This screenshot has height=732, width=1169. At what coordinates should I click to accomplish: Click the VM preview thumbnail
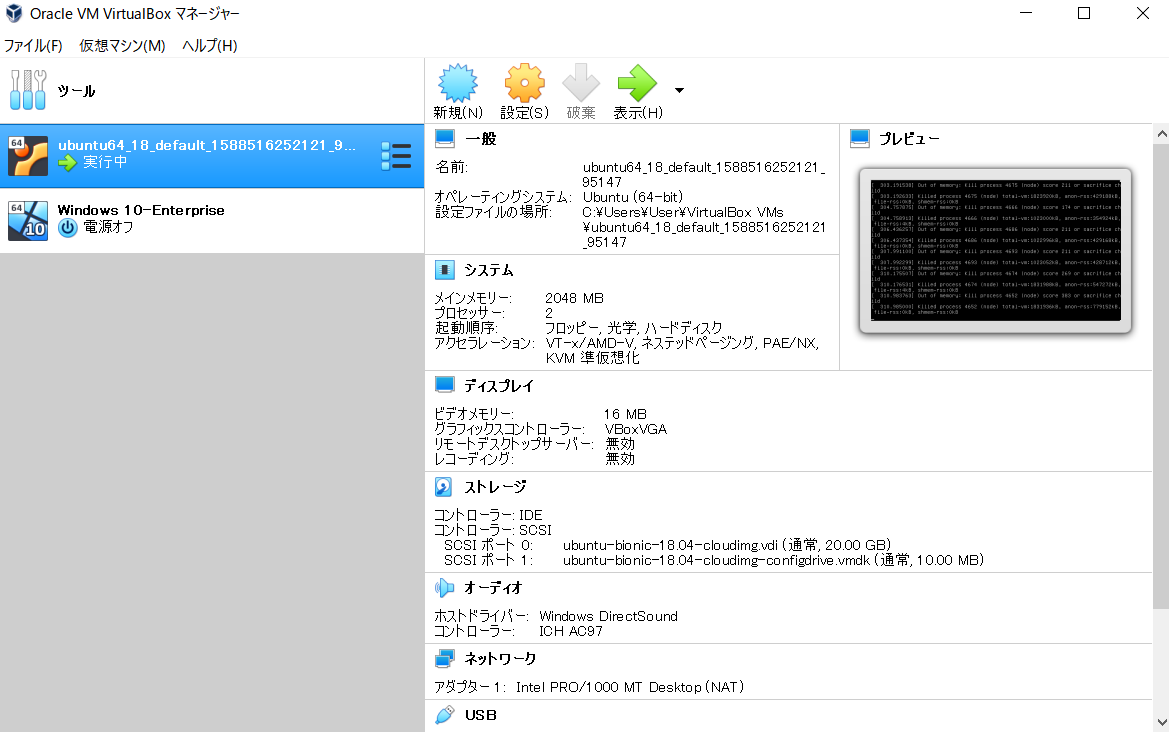coord(995,250)
